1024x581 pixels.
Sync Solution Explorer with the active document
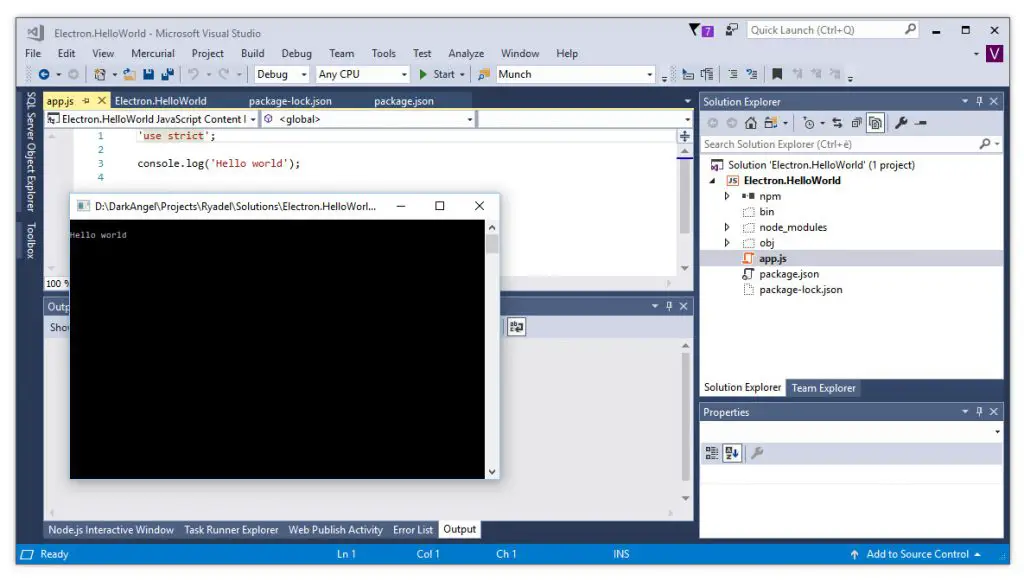click(x=837, y=121)
